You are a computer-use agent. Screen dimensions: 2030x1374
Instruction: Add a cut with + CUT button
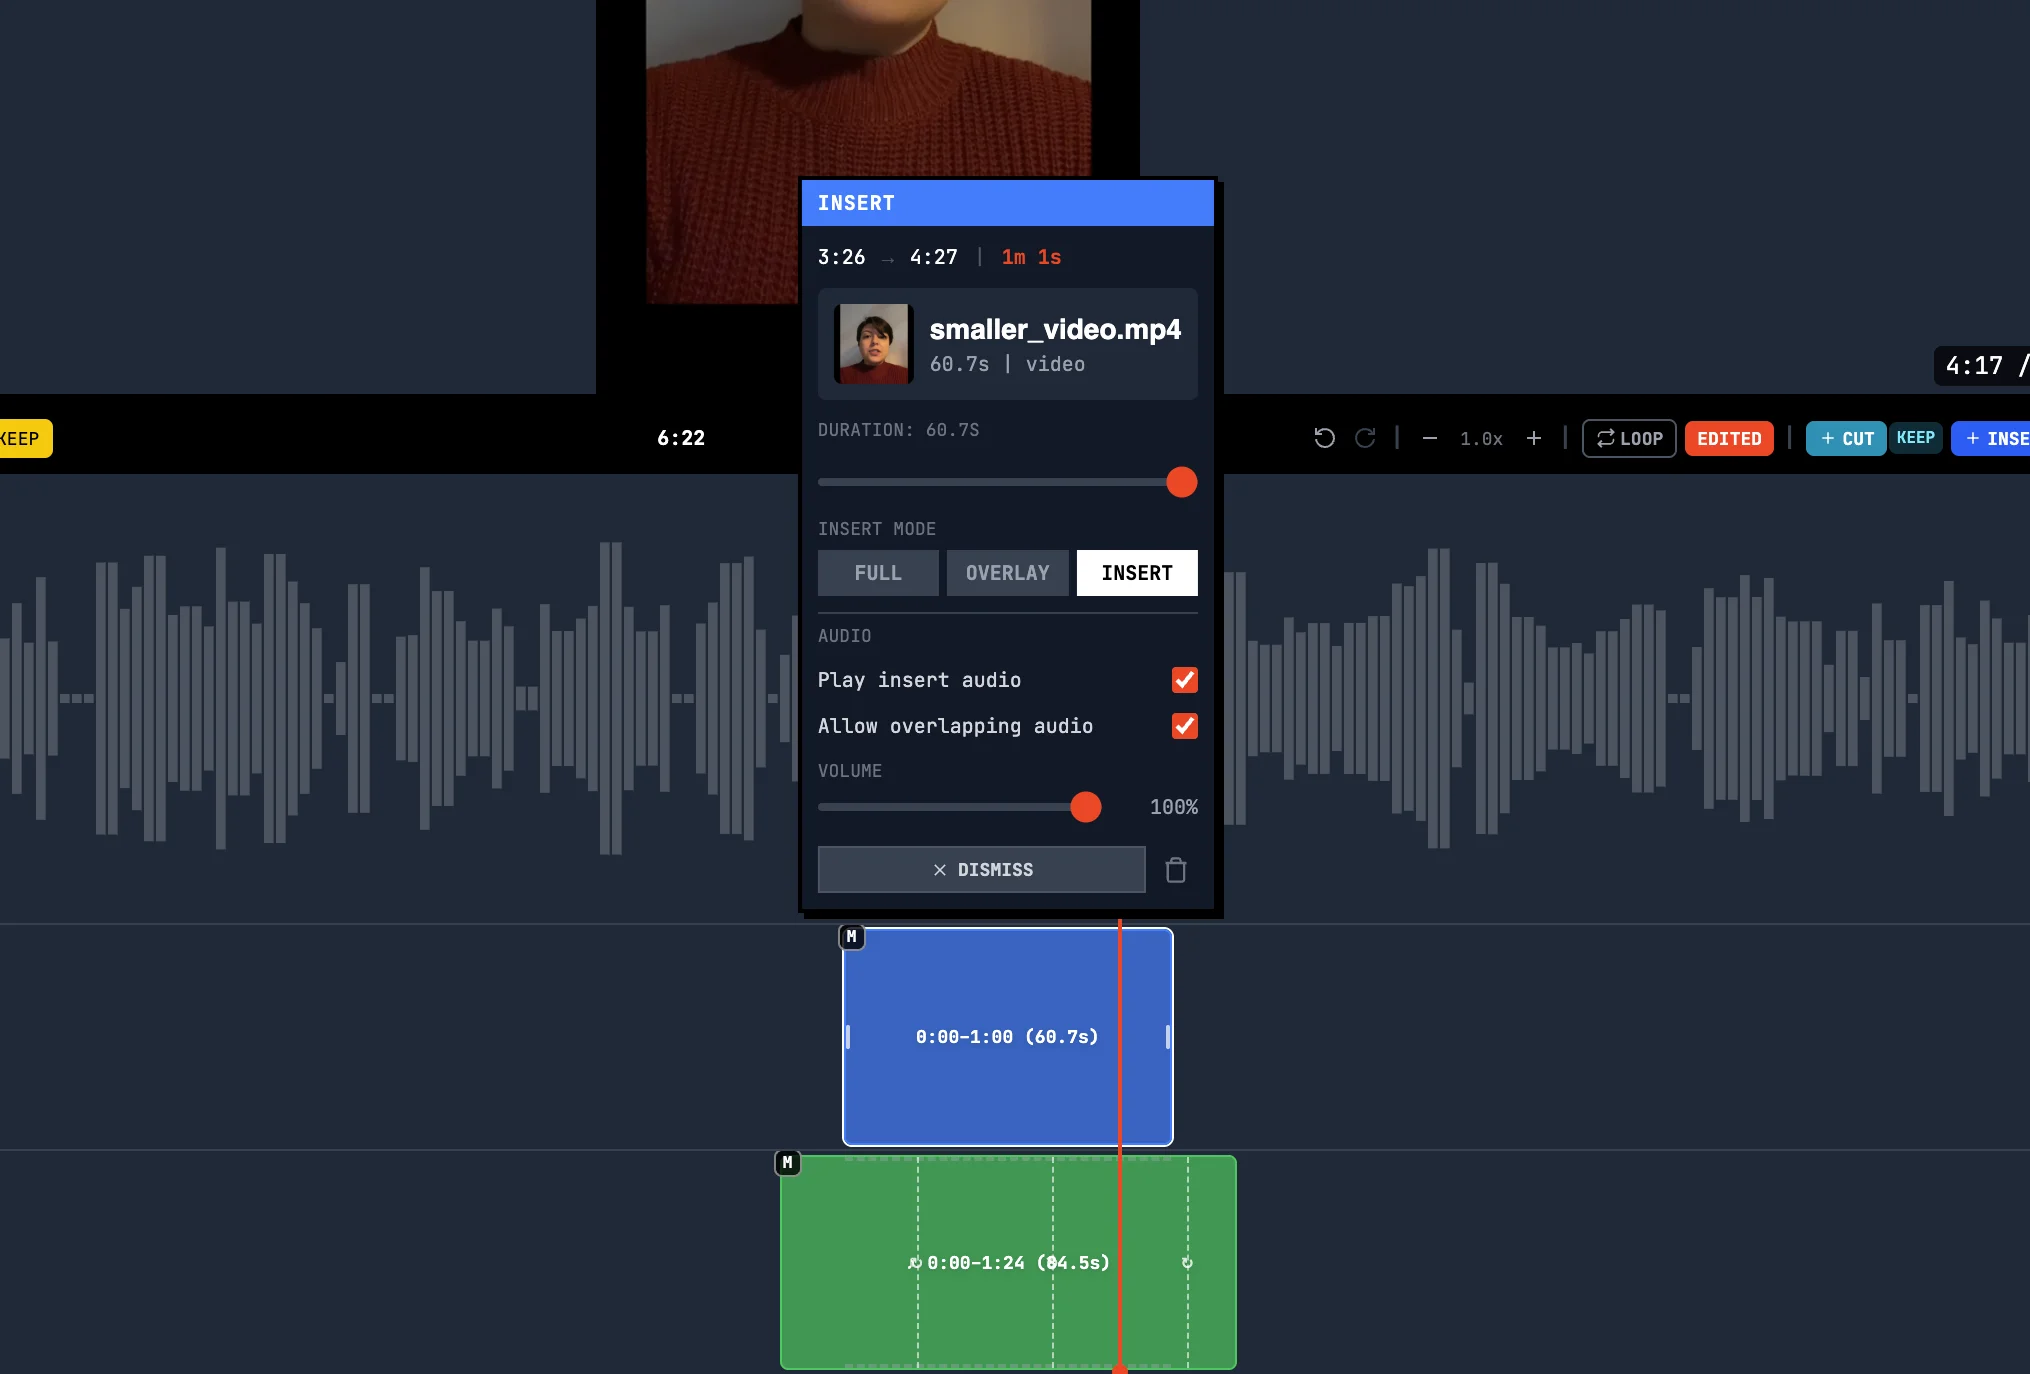[1846, 438]
